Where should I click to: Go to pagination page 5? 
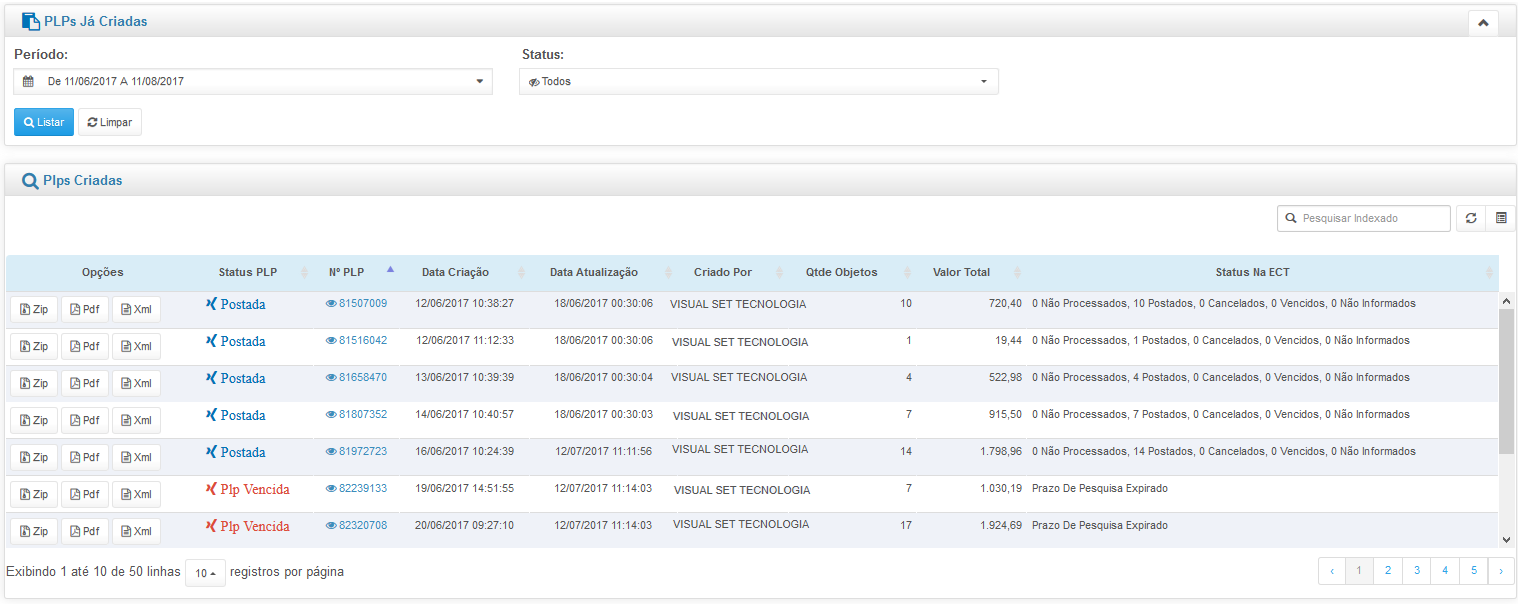(x=1474, y=571)
